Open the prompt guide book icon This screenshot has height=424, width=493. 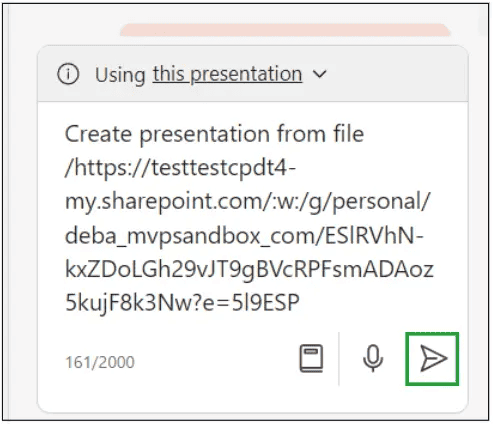311,358
